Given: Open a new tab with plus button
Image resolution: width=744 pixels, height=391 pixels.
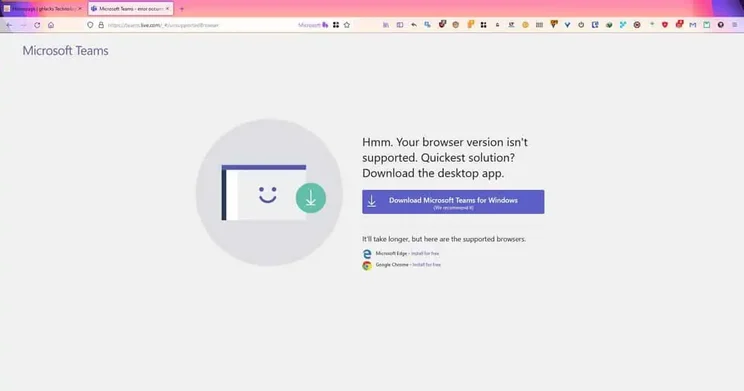Looking at the screenshot, I should (x=182, y=9).
